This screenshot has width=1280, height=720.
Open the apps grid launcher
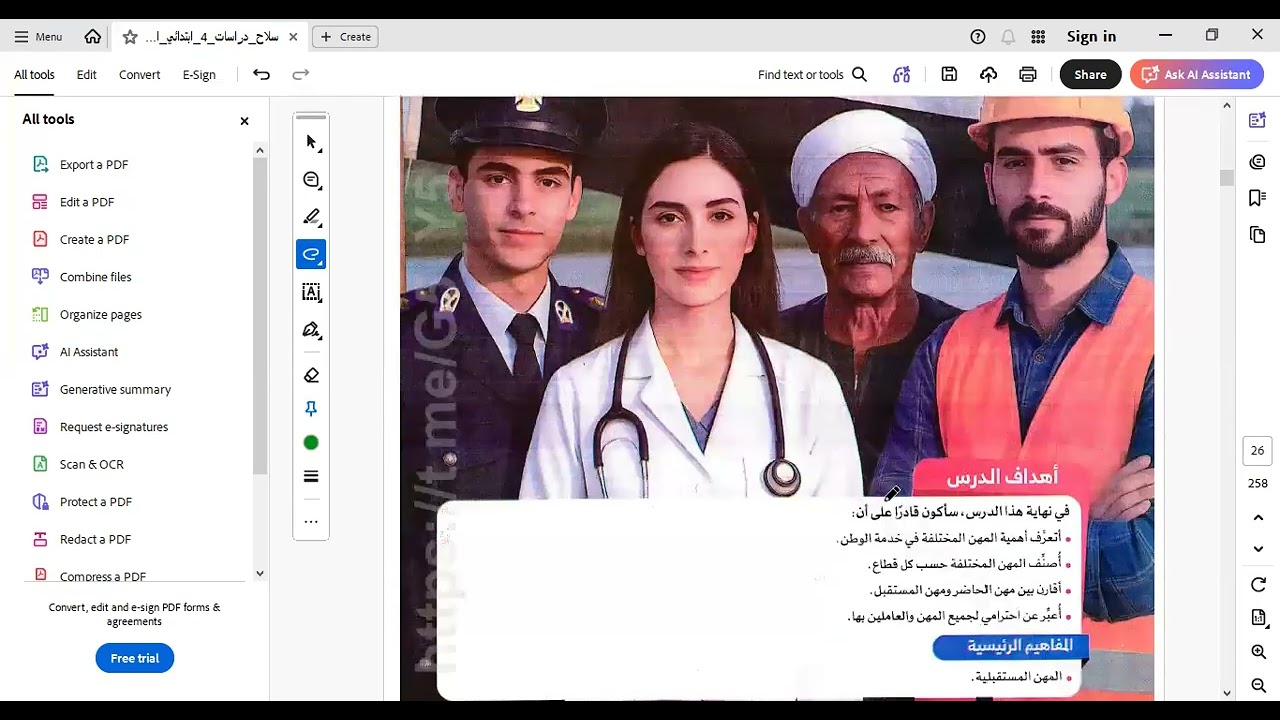1038,36
